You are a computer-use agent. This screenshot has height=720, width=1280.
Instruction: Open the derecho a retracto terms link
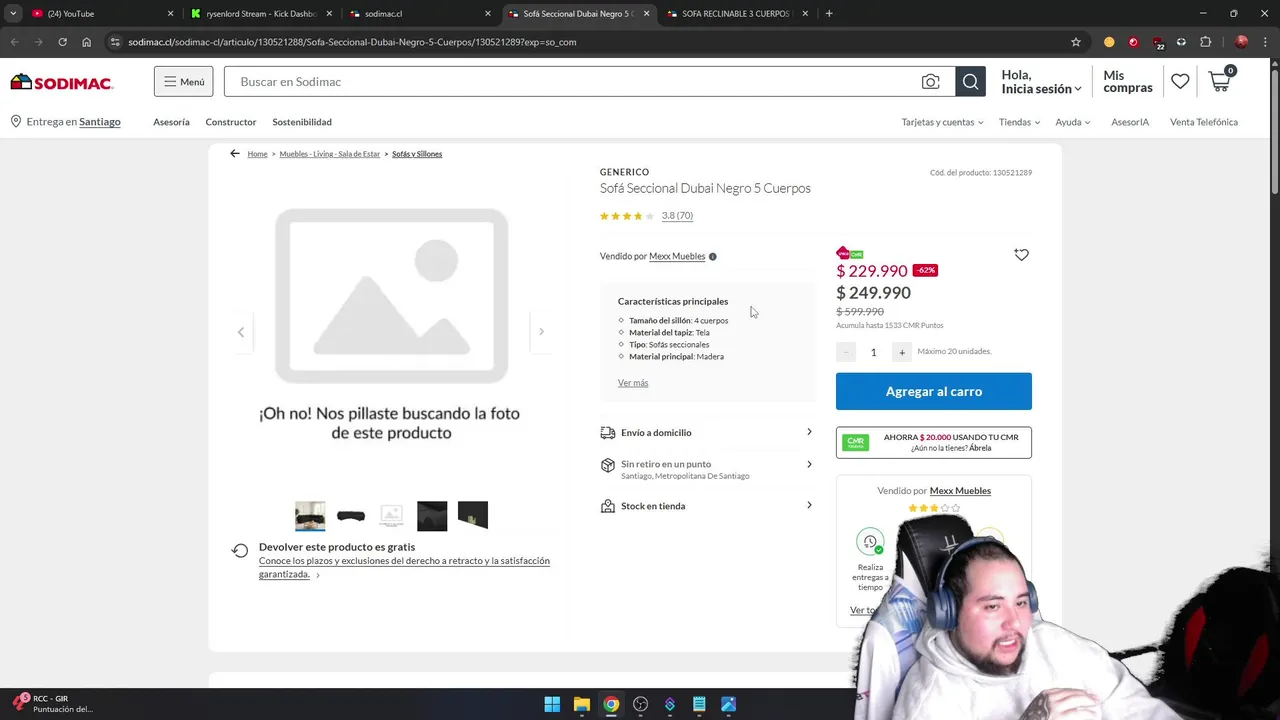(x=404, y=567)
